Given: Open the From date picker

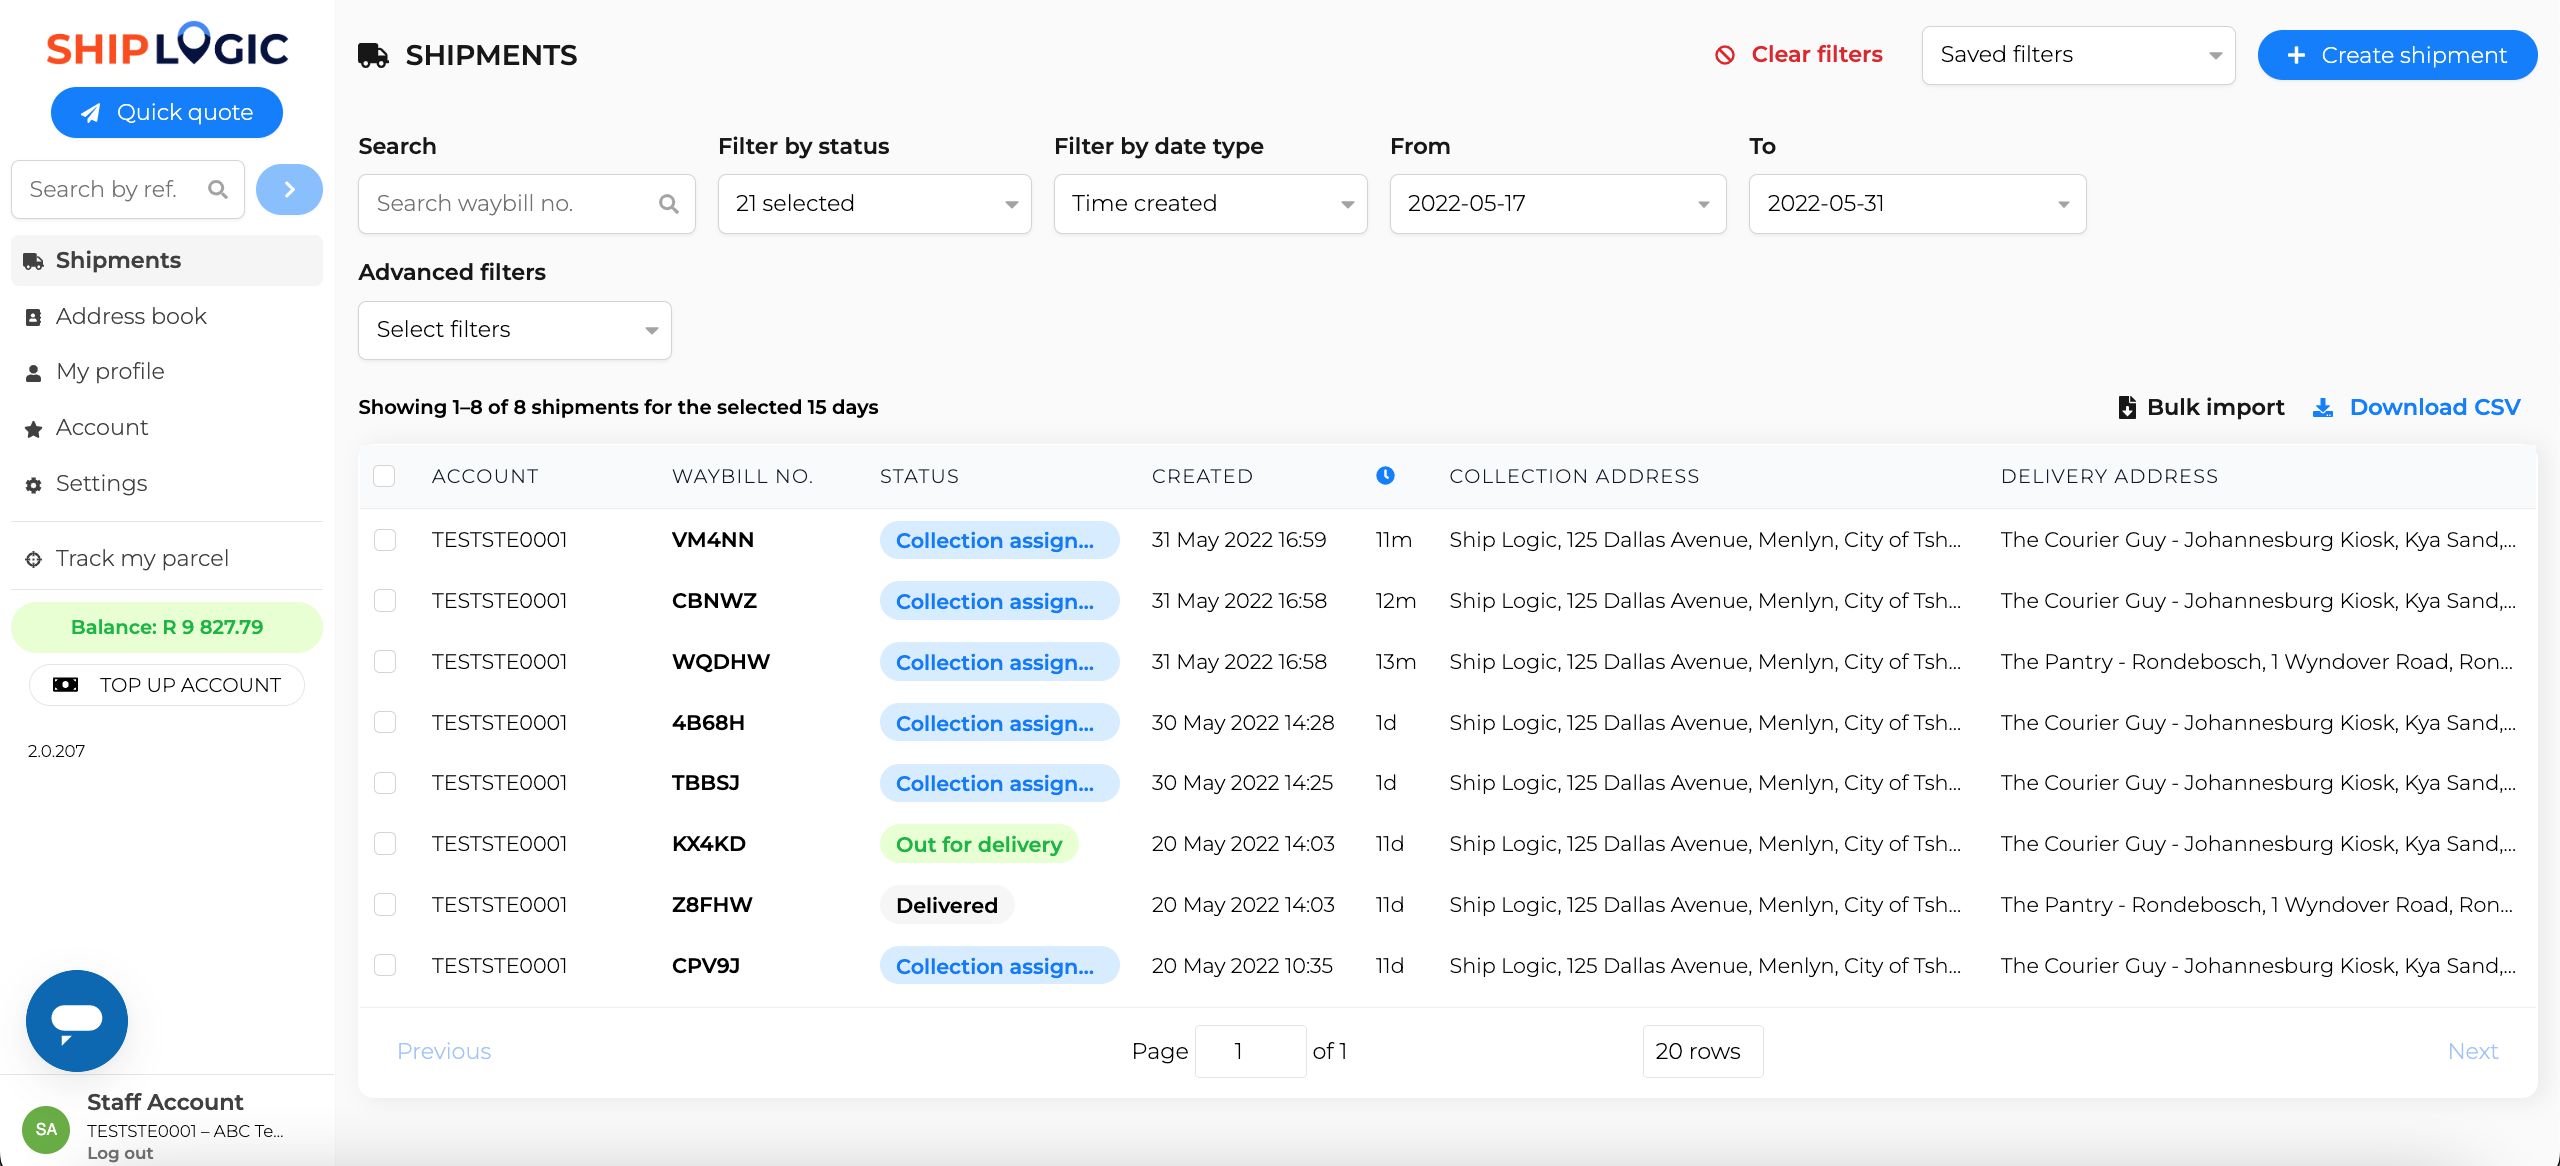Looking at the screenshot, I should click(x=1557, y=204).
